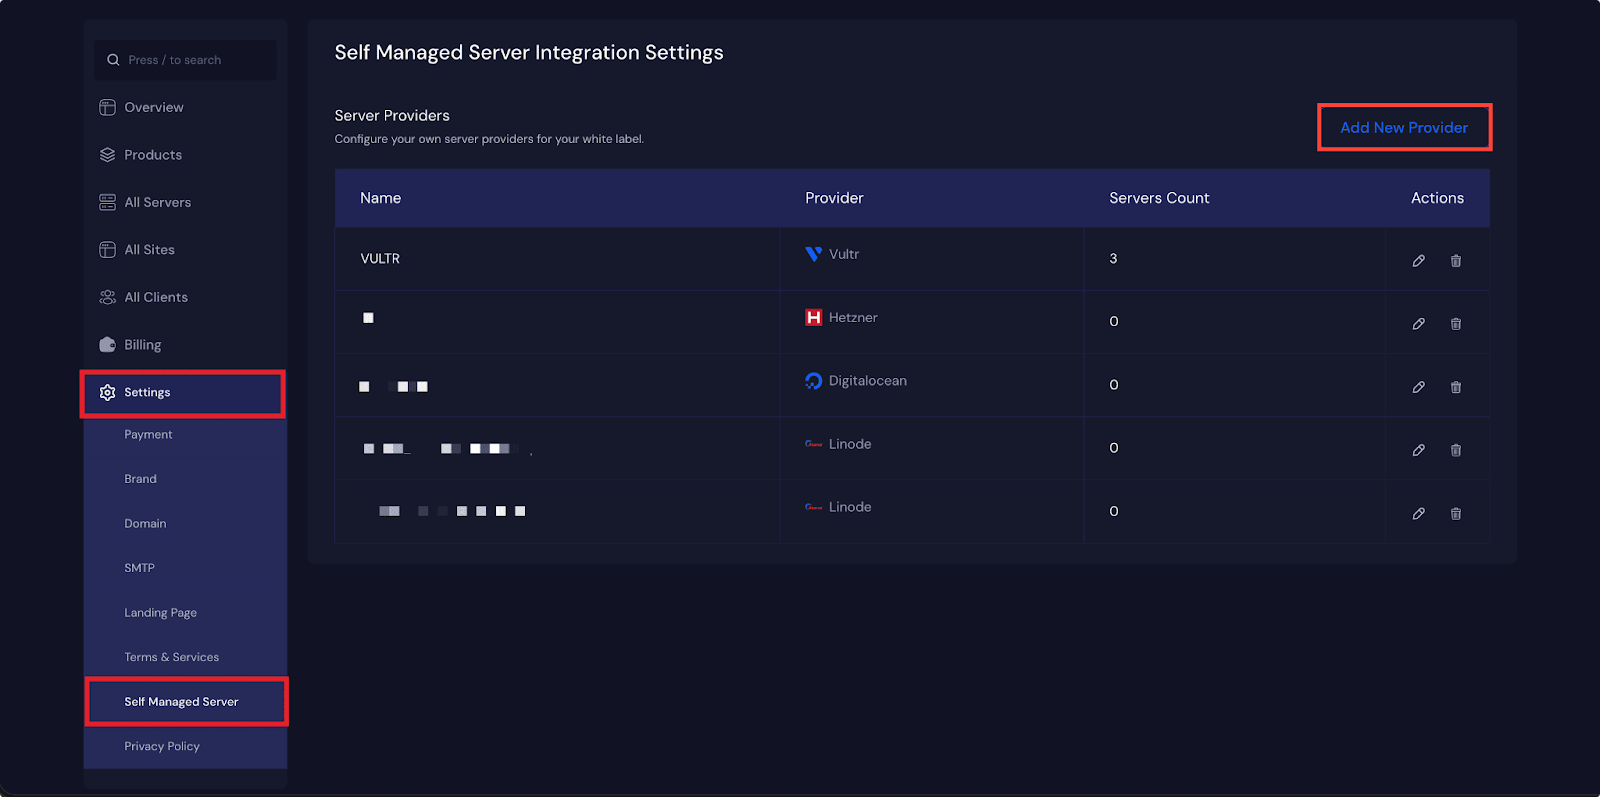Open the Overview page
1600x797 pixels.
153,107
